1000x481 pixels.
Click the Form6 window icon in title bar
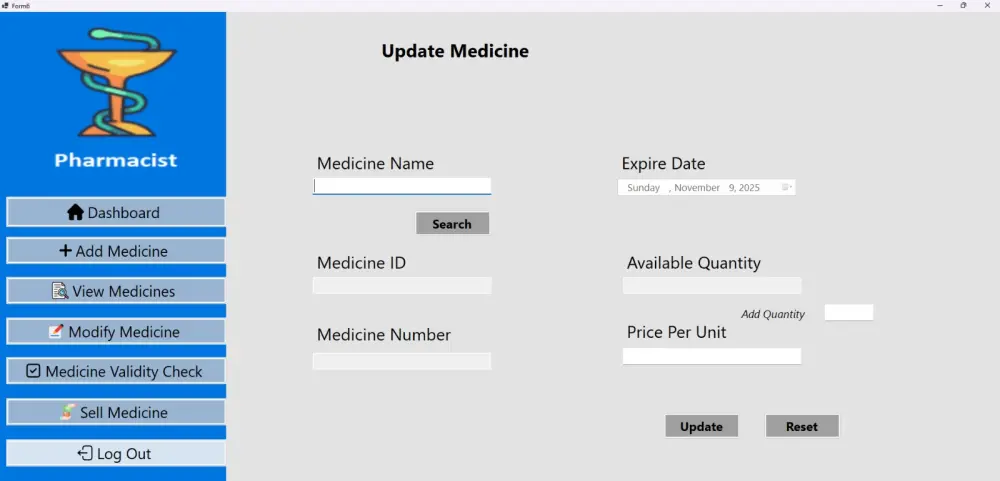pyautogui.click(x=5, y=5)
